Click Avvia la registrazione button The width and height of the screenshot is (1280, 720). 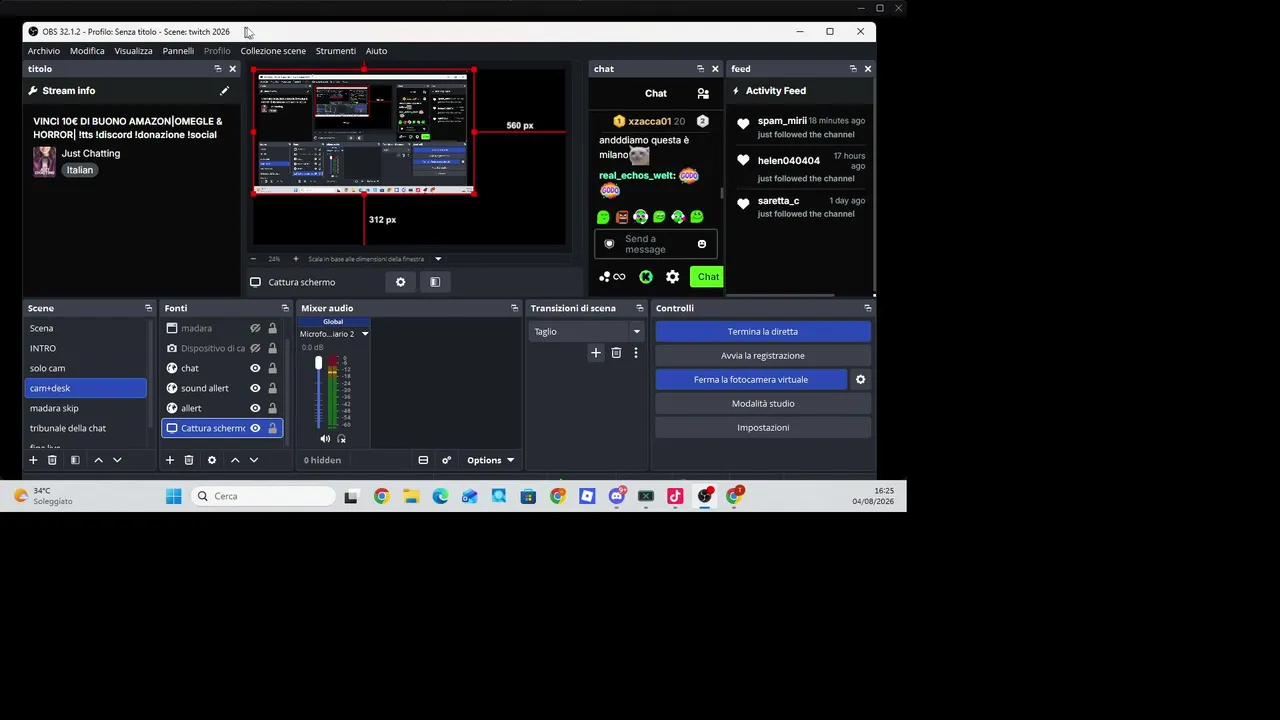763,356
